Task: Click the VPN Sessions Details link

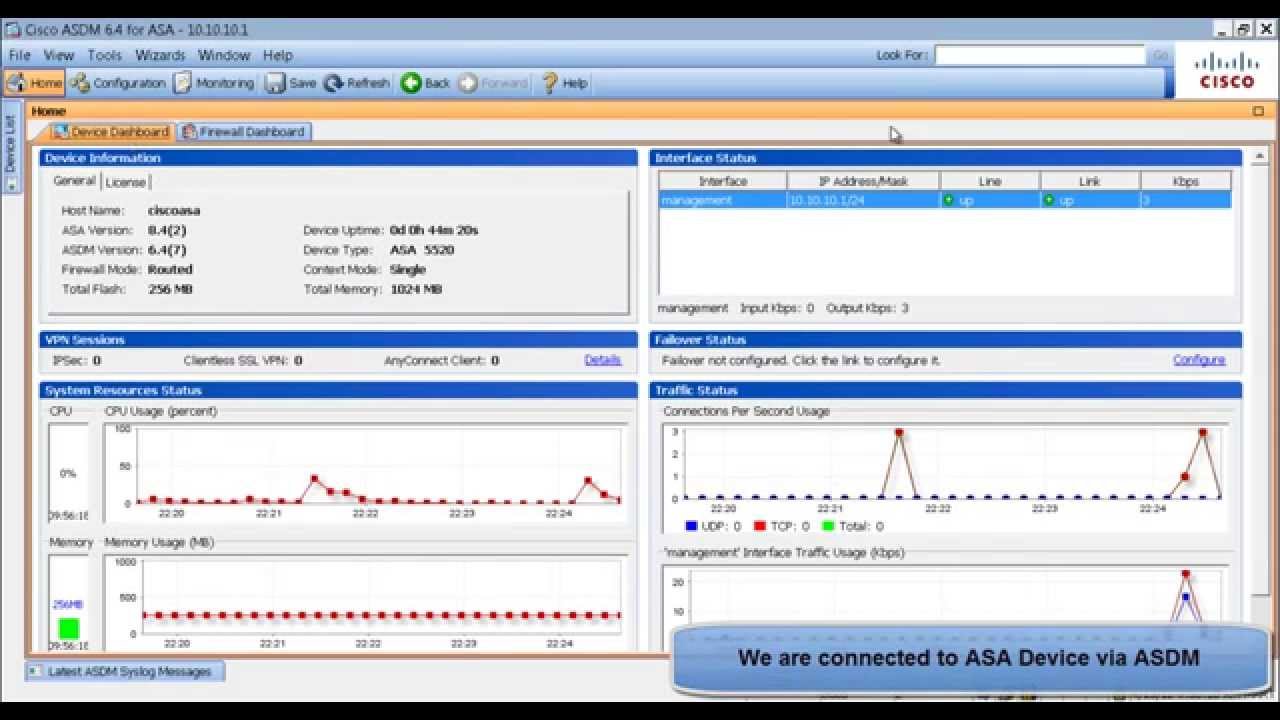Action: click(x=603, y=360)
